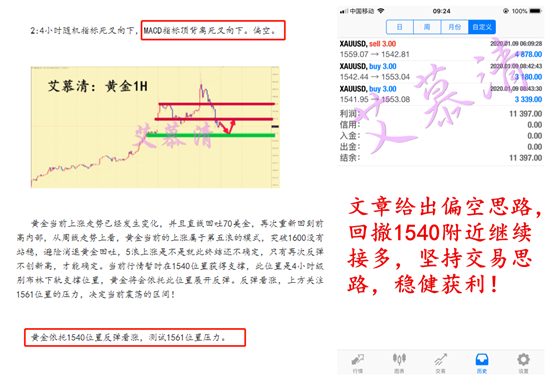Click the 2020.01.09 06:09:28 timestamp
550x380 pixels.
point(516,44)
